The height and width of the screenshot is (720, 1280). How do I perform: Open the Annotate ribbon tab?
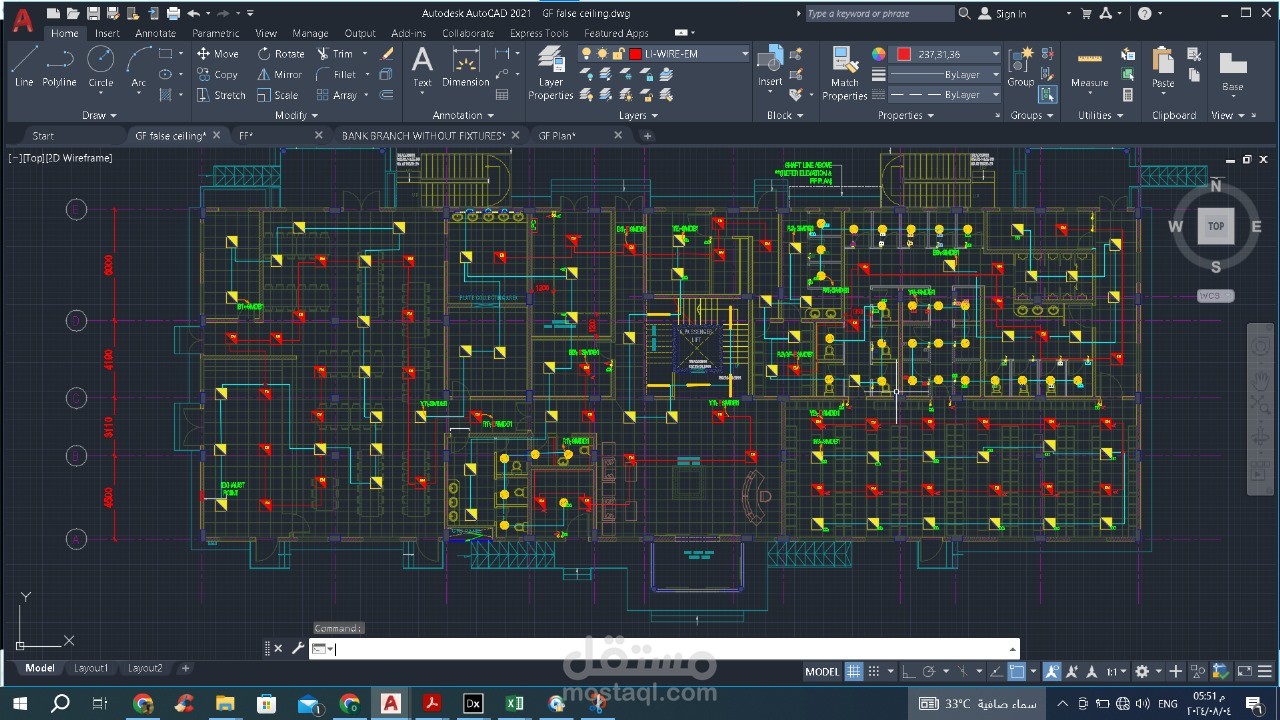click(x=155, y=33)
